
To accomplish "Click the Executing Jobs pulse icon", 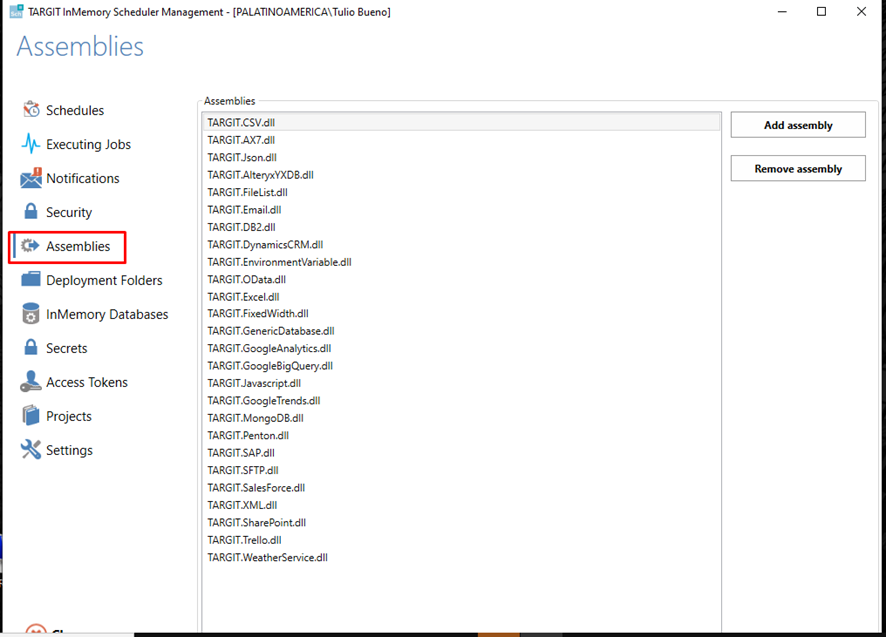I will (x=31, y=144).
